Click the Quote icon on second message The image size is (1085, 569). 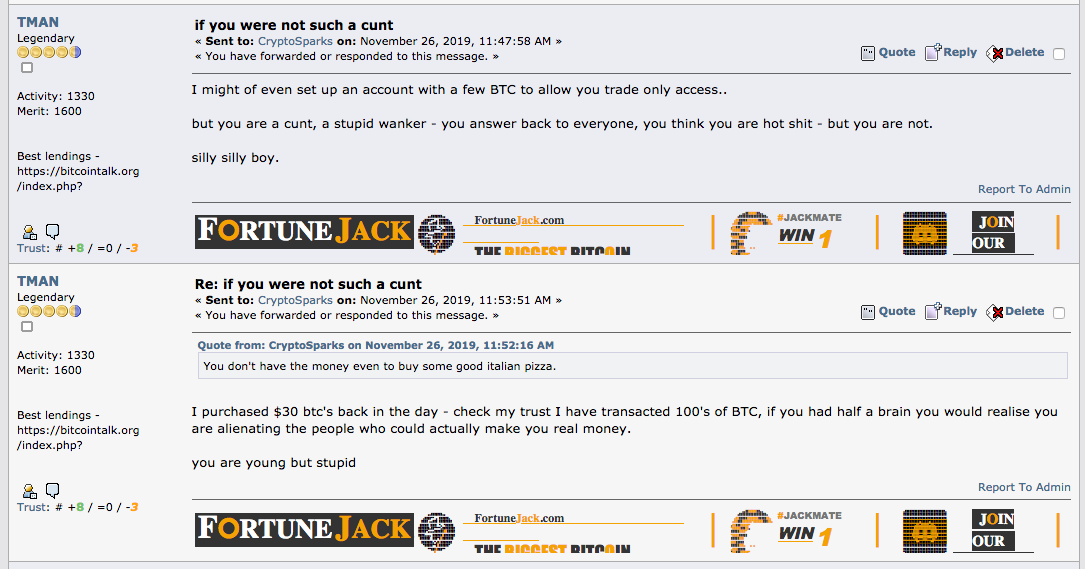pyautogui.click(x=868, y=312)
